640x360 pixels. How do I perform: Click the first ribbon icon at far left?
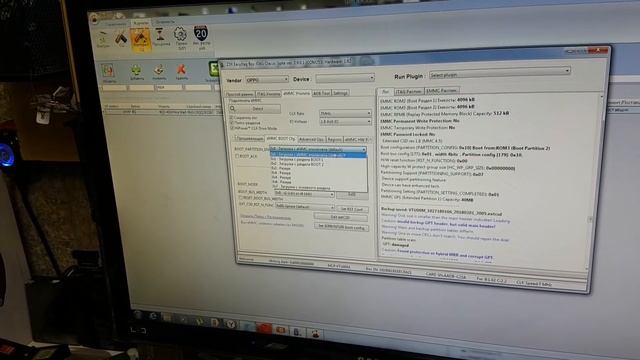pyautogui.click(x=103, y=40)
